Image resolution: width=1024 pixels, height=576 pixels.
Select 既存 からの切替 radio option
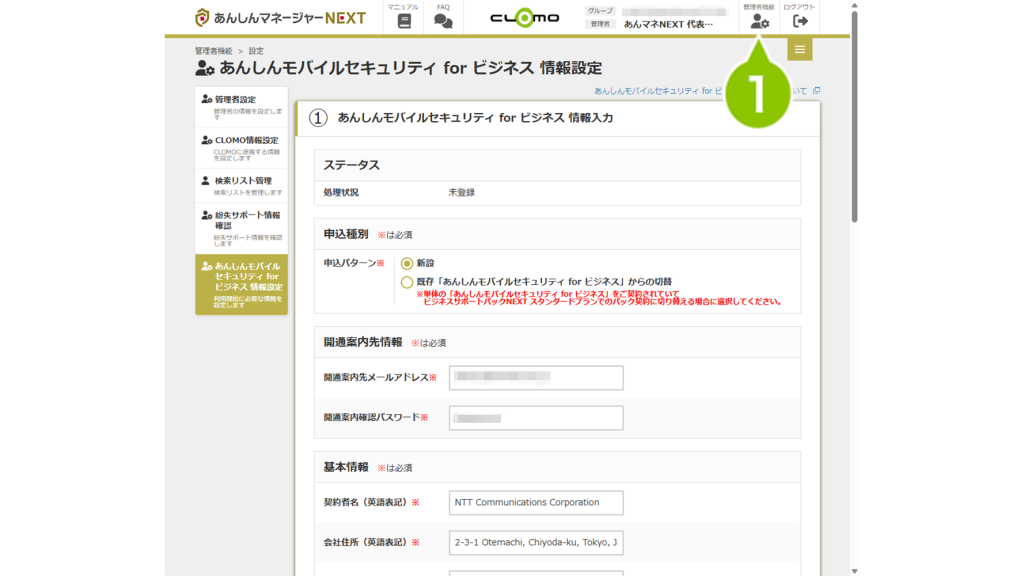407,282
